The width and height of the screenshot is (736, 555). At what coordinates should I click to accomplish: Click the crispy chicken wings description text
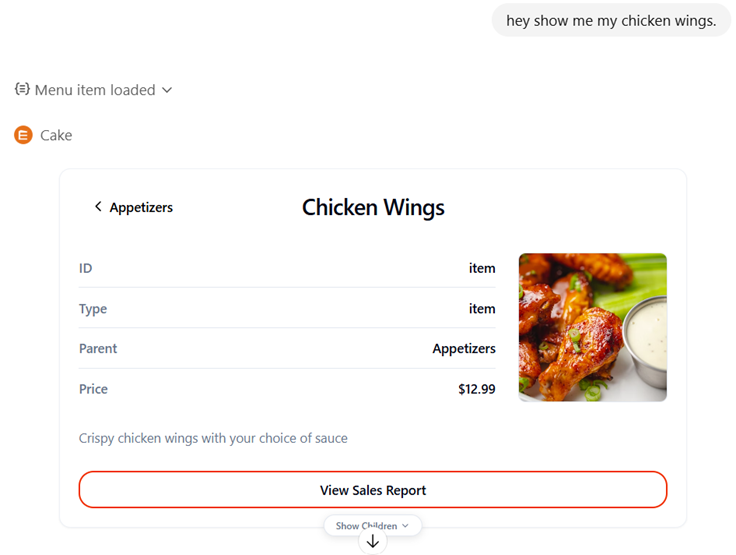pyautogui.click(x=213, y=438)
